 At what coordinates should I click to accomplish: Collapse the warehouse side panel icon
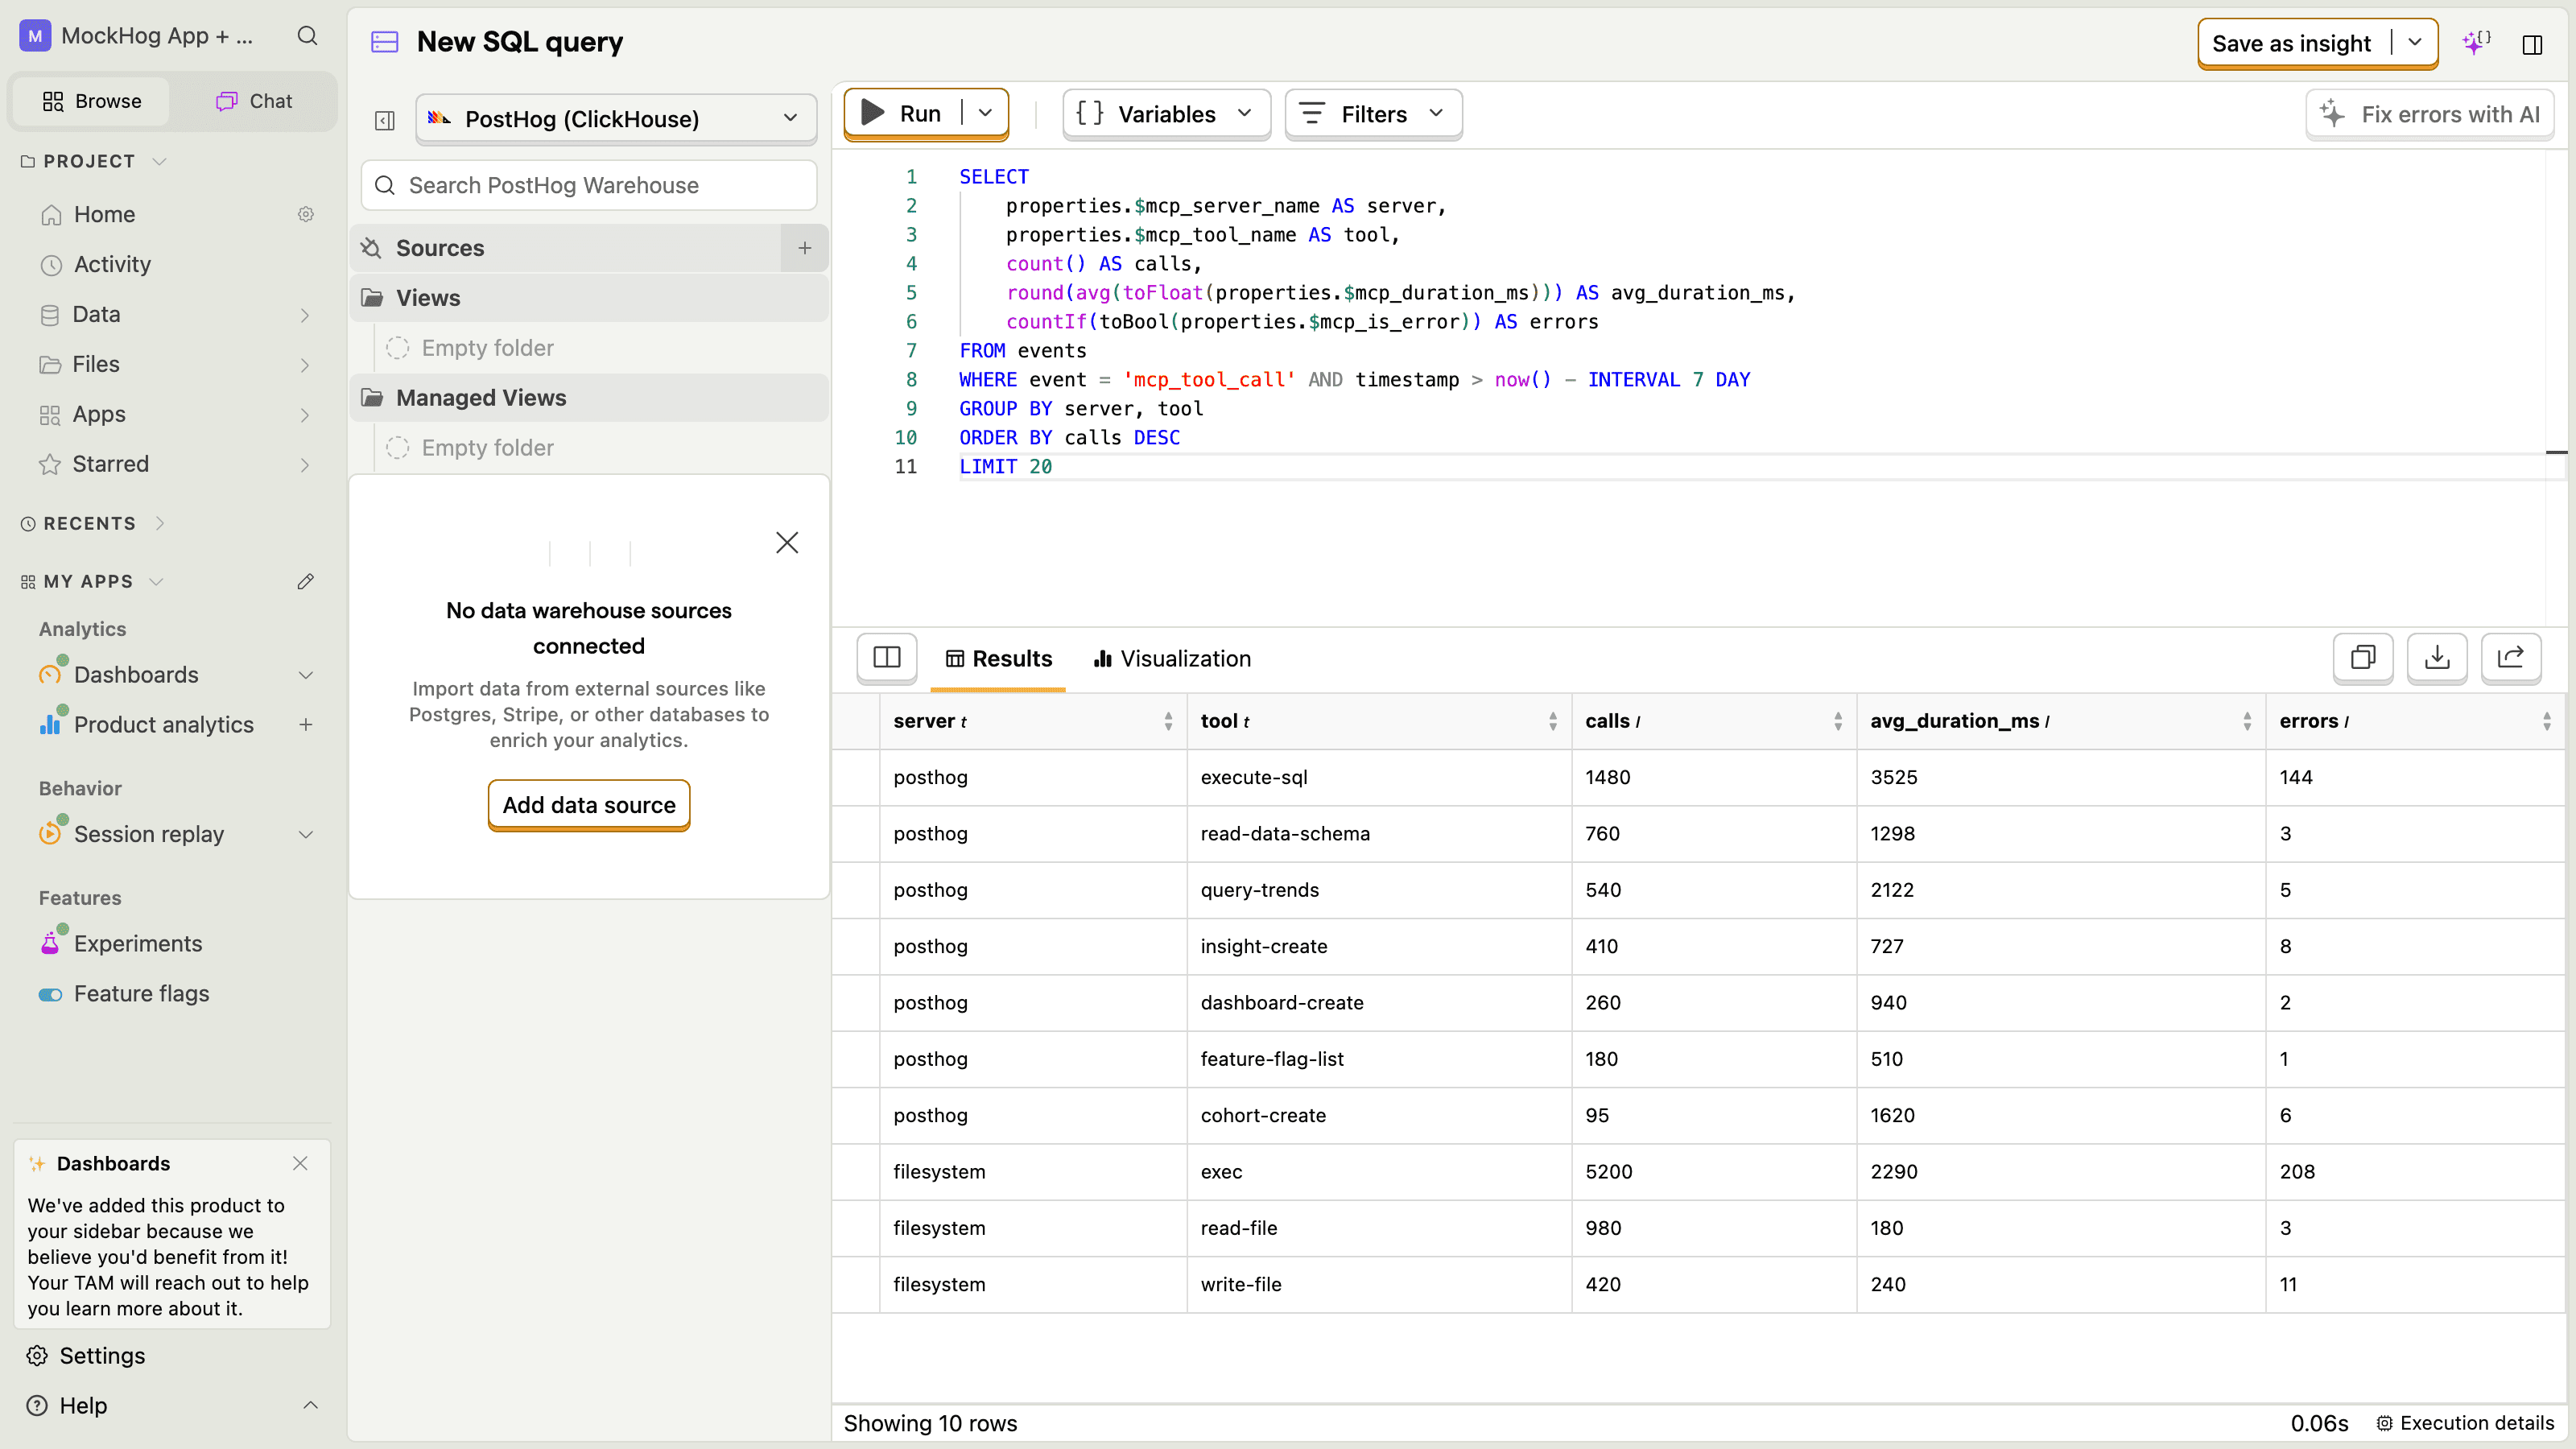385,120
